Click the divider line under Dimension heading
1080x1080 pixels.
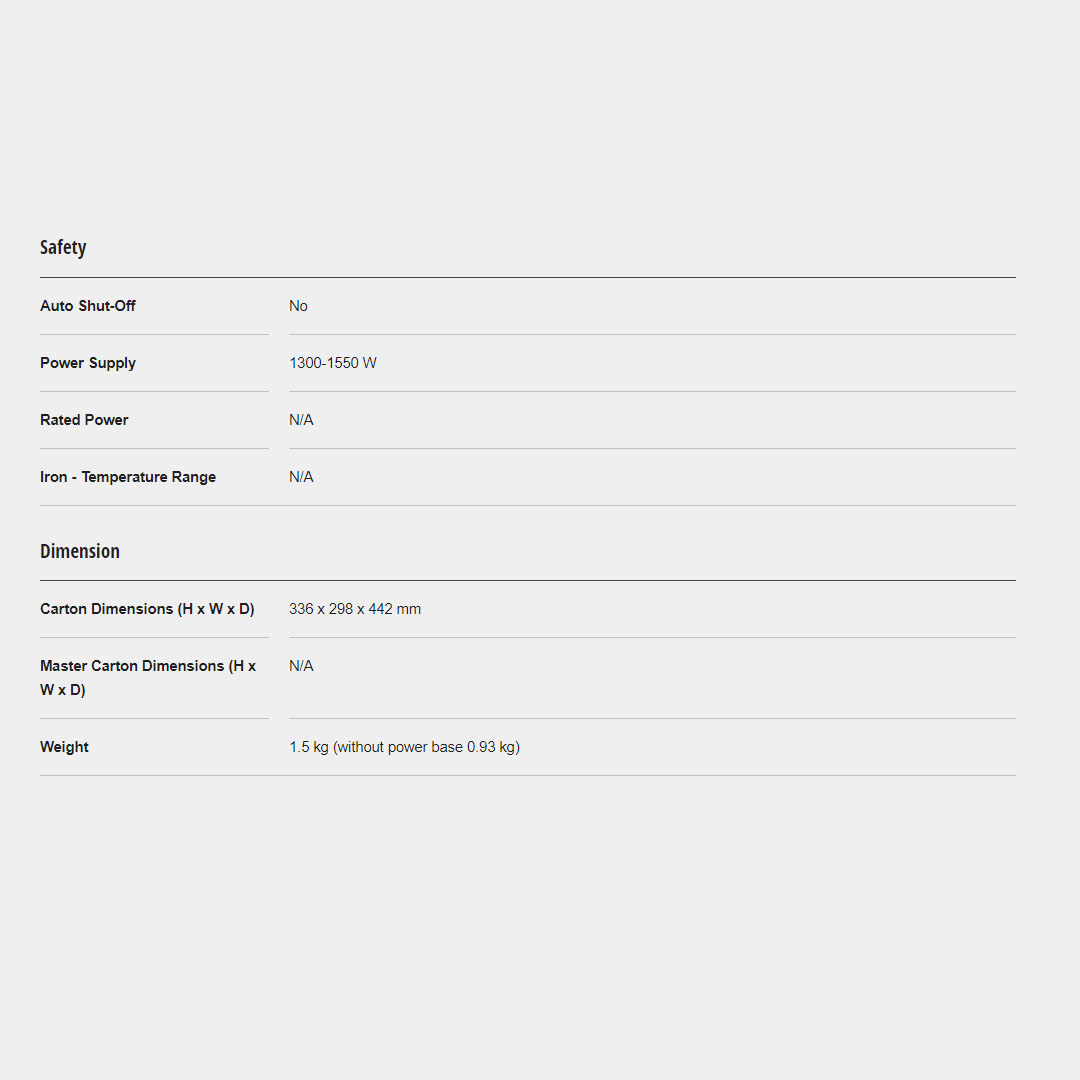click(x=528, y=580)
